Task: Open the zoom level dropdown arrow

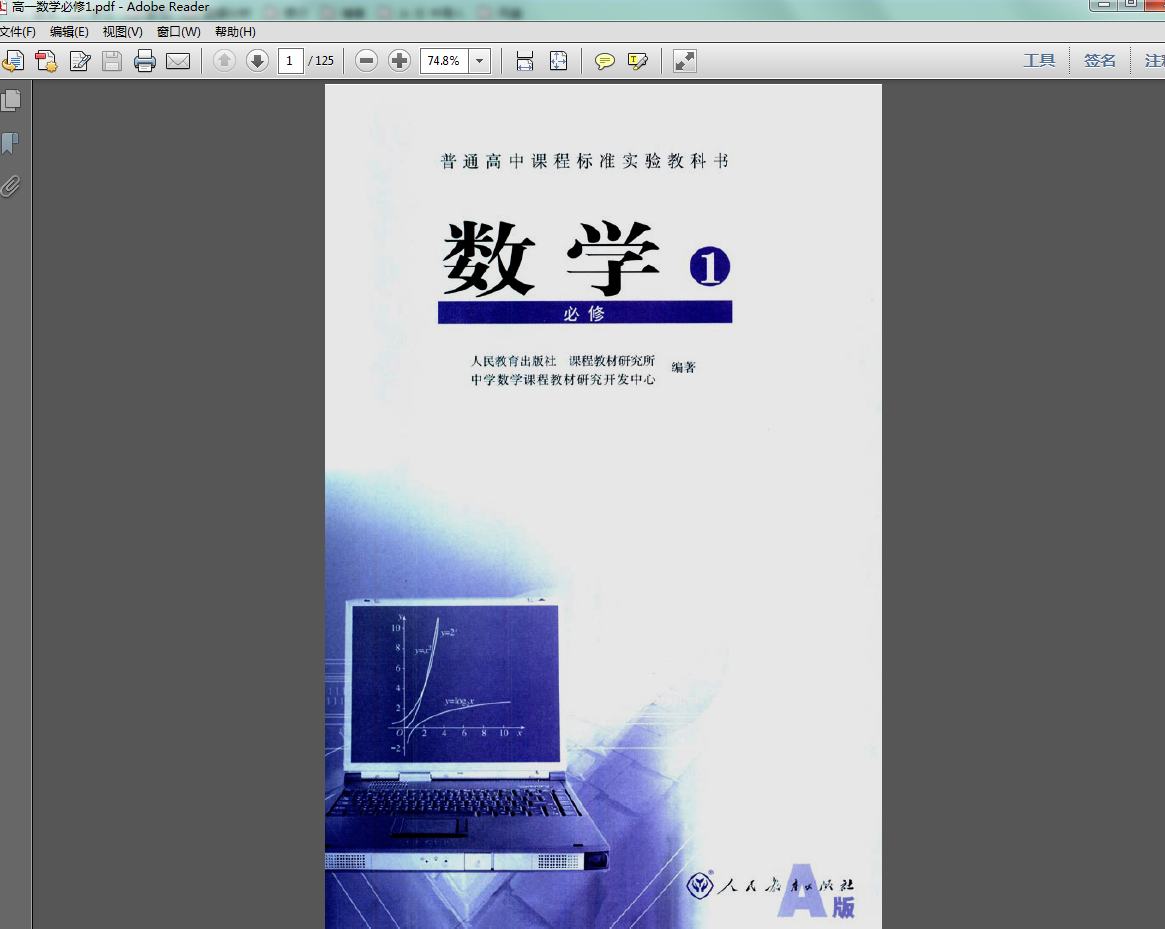Action: point(481,61)
